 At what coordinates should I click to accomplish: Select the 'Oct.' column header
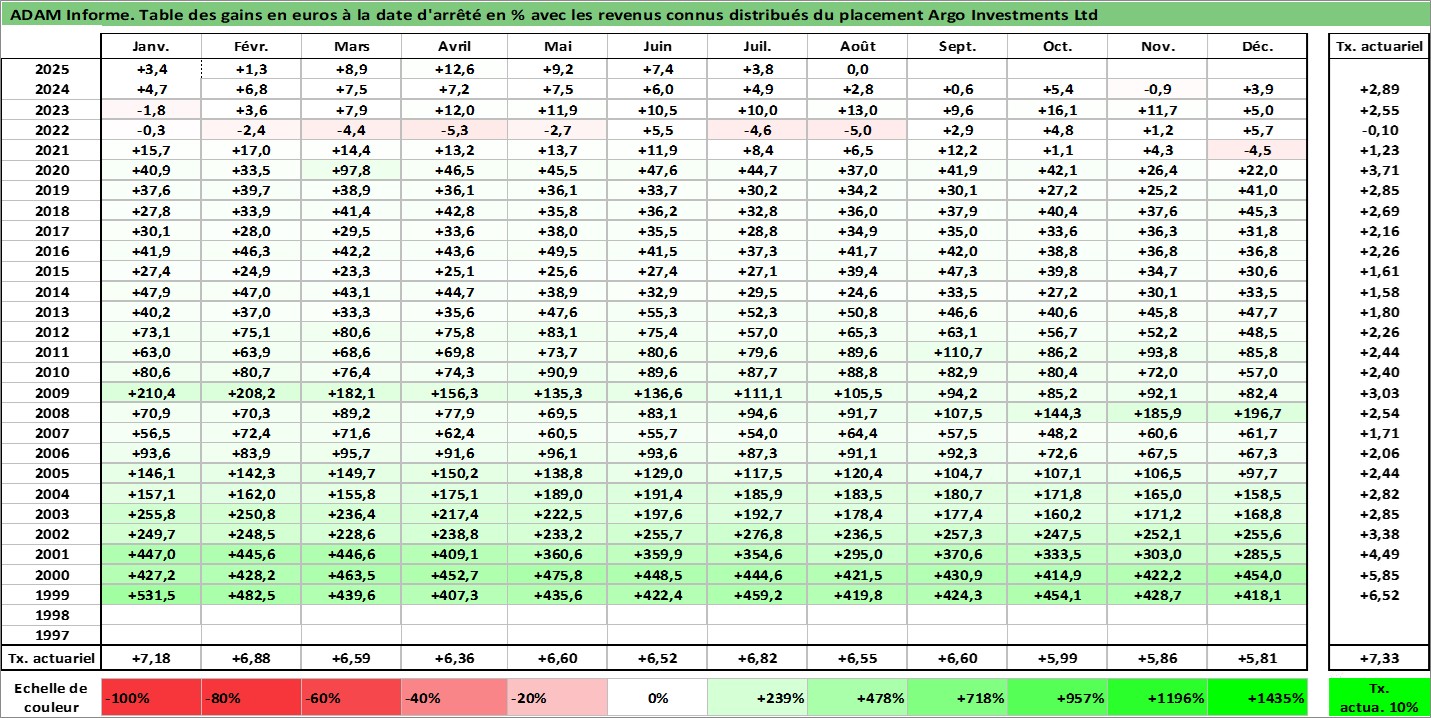[x=1057, y=47]
